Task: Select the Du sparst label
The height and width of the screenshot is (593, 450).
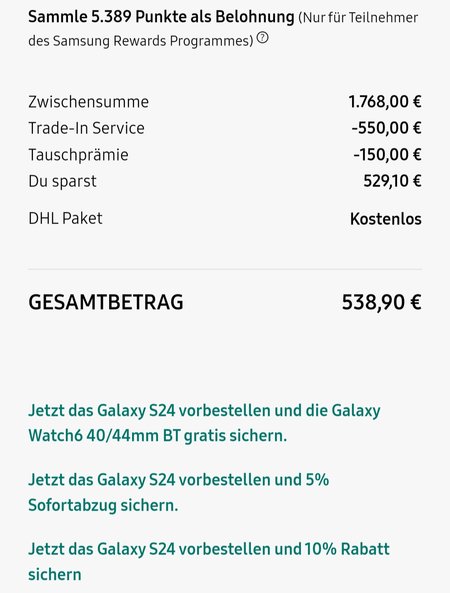Action: coord(62,182)
